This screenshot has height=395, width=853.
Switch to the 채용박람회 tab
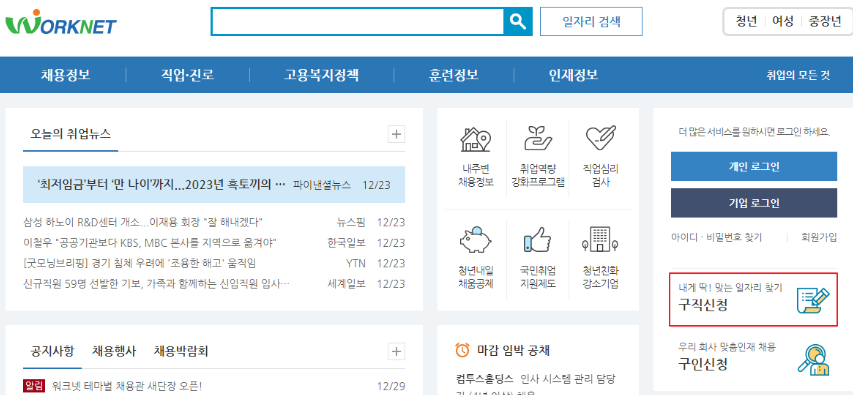point(181,351)
